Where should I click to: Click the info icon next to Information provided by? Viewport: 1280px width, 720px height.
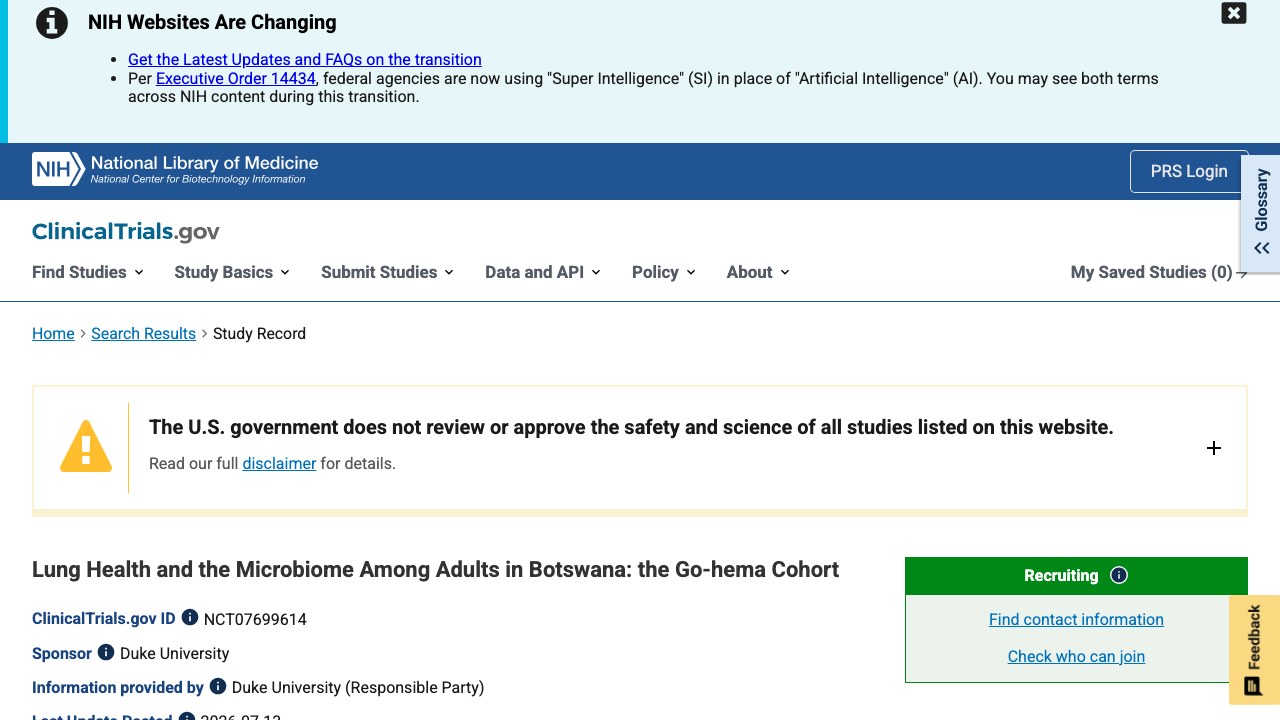coord(217,686)
